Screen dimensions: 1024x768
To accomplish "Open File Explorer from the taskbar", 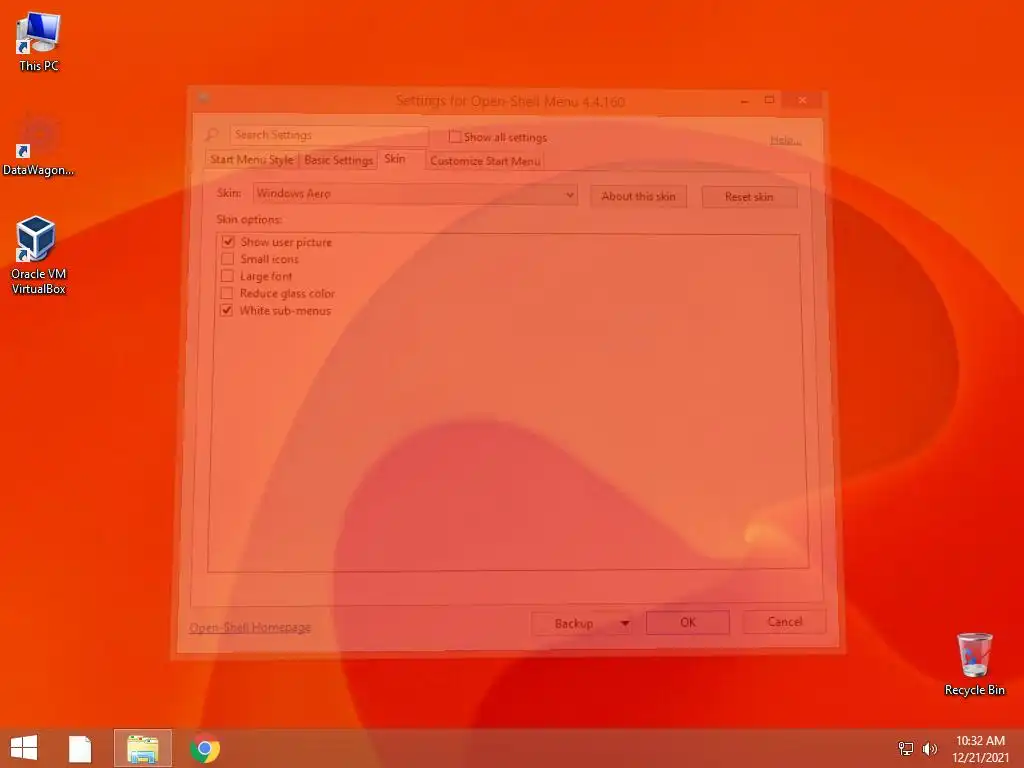I will pos(142,748).
